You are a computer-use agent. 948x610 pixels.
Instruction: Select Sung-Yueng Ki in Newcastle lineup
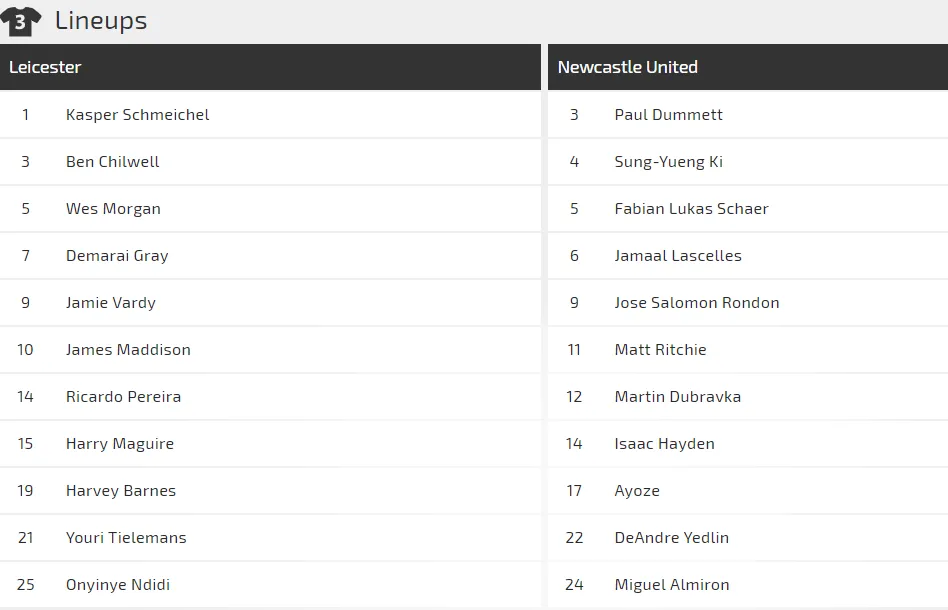coord(668,162)
